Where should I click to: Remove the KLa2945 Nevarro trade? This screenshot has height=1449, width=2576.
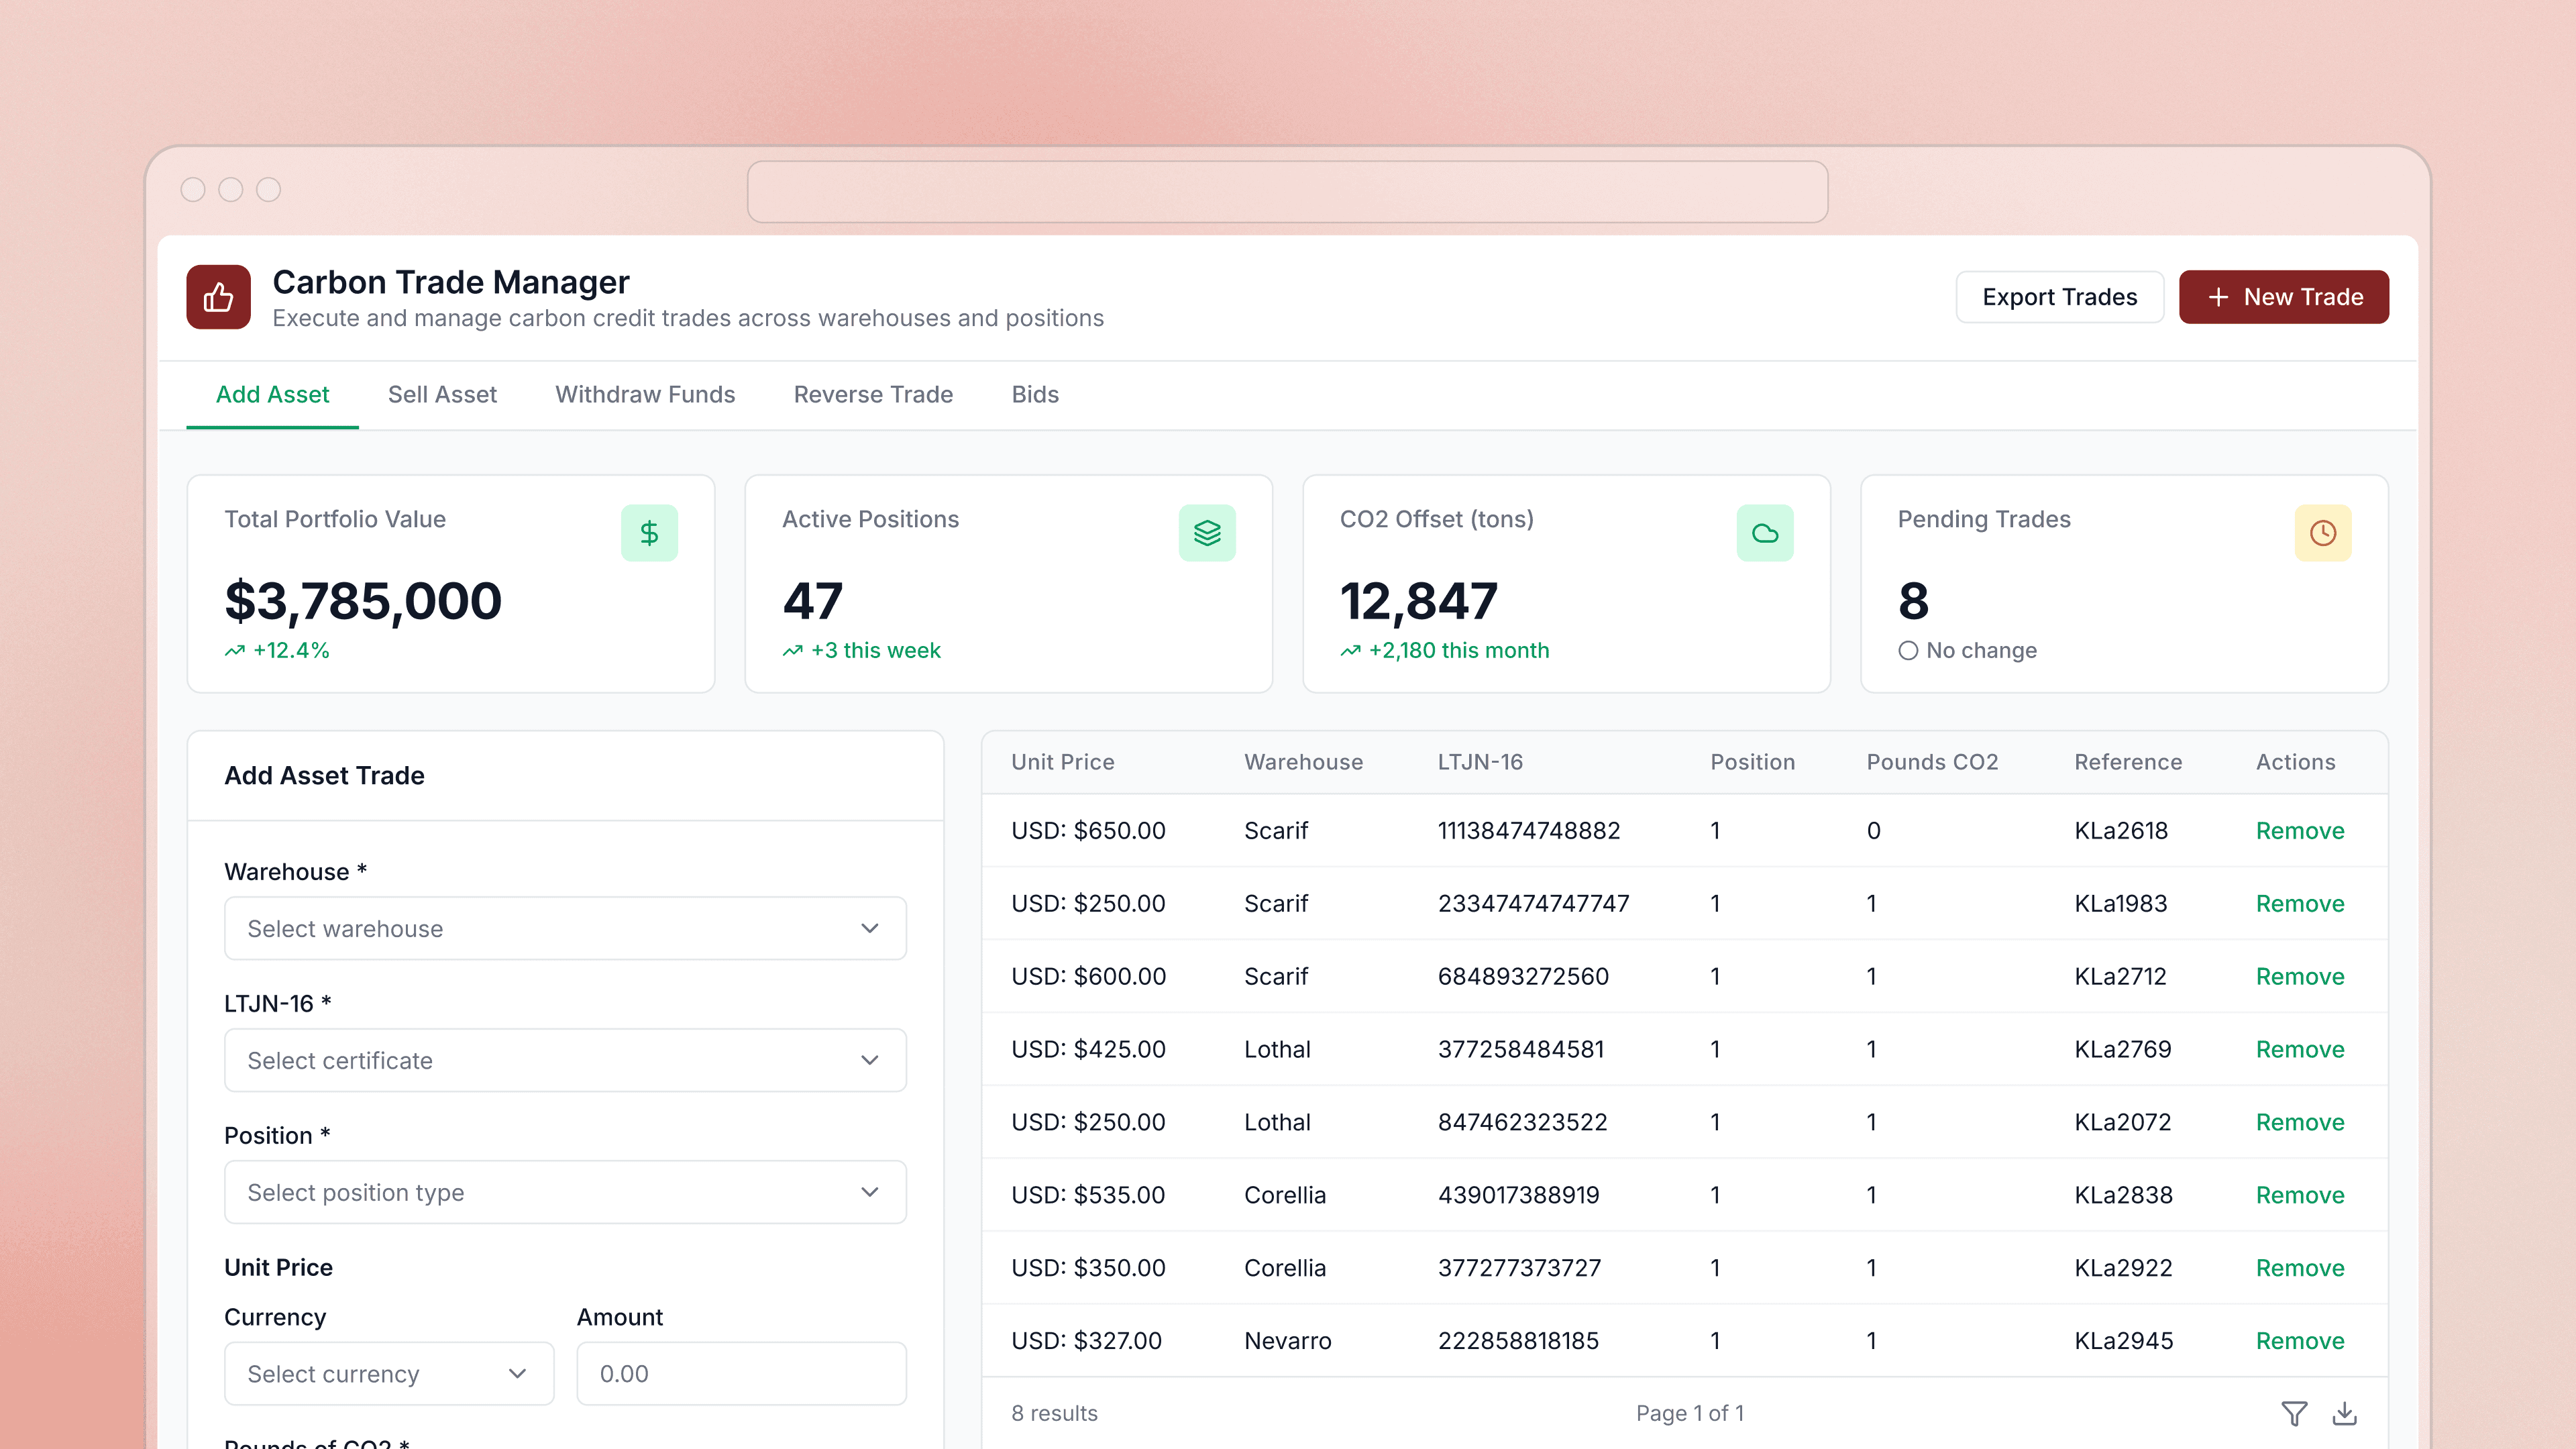[2300, 1342]
